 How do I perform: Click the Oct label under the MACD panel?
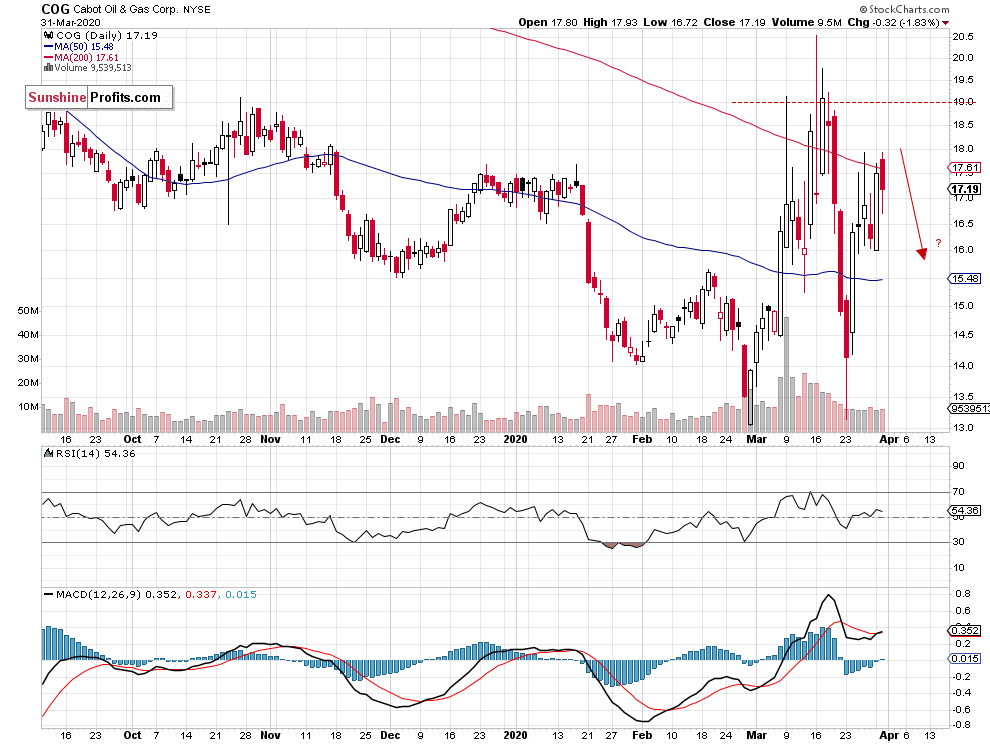click(x=133, y=735)
